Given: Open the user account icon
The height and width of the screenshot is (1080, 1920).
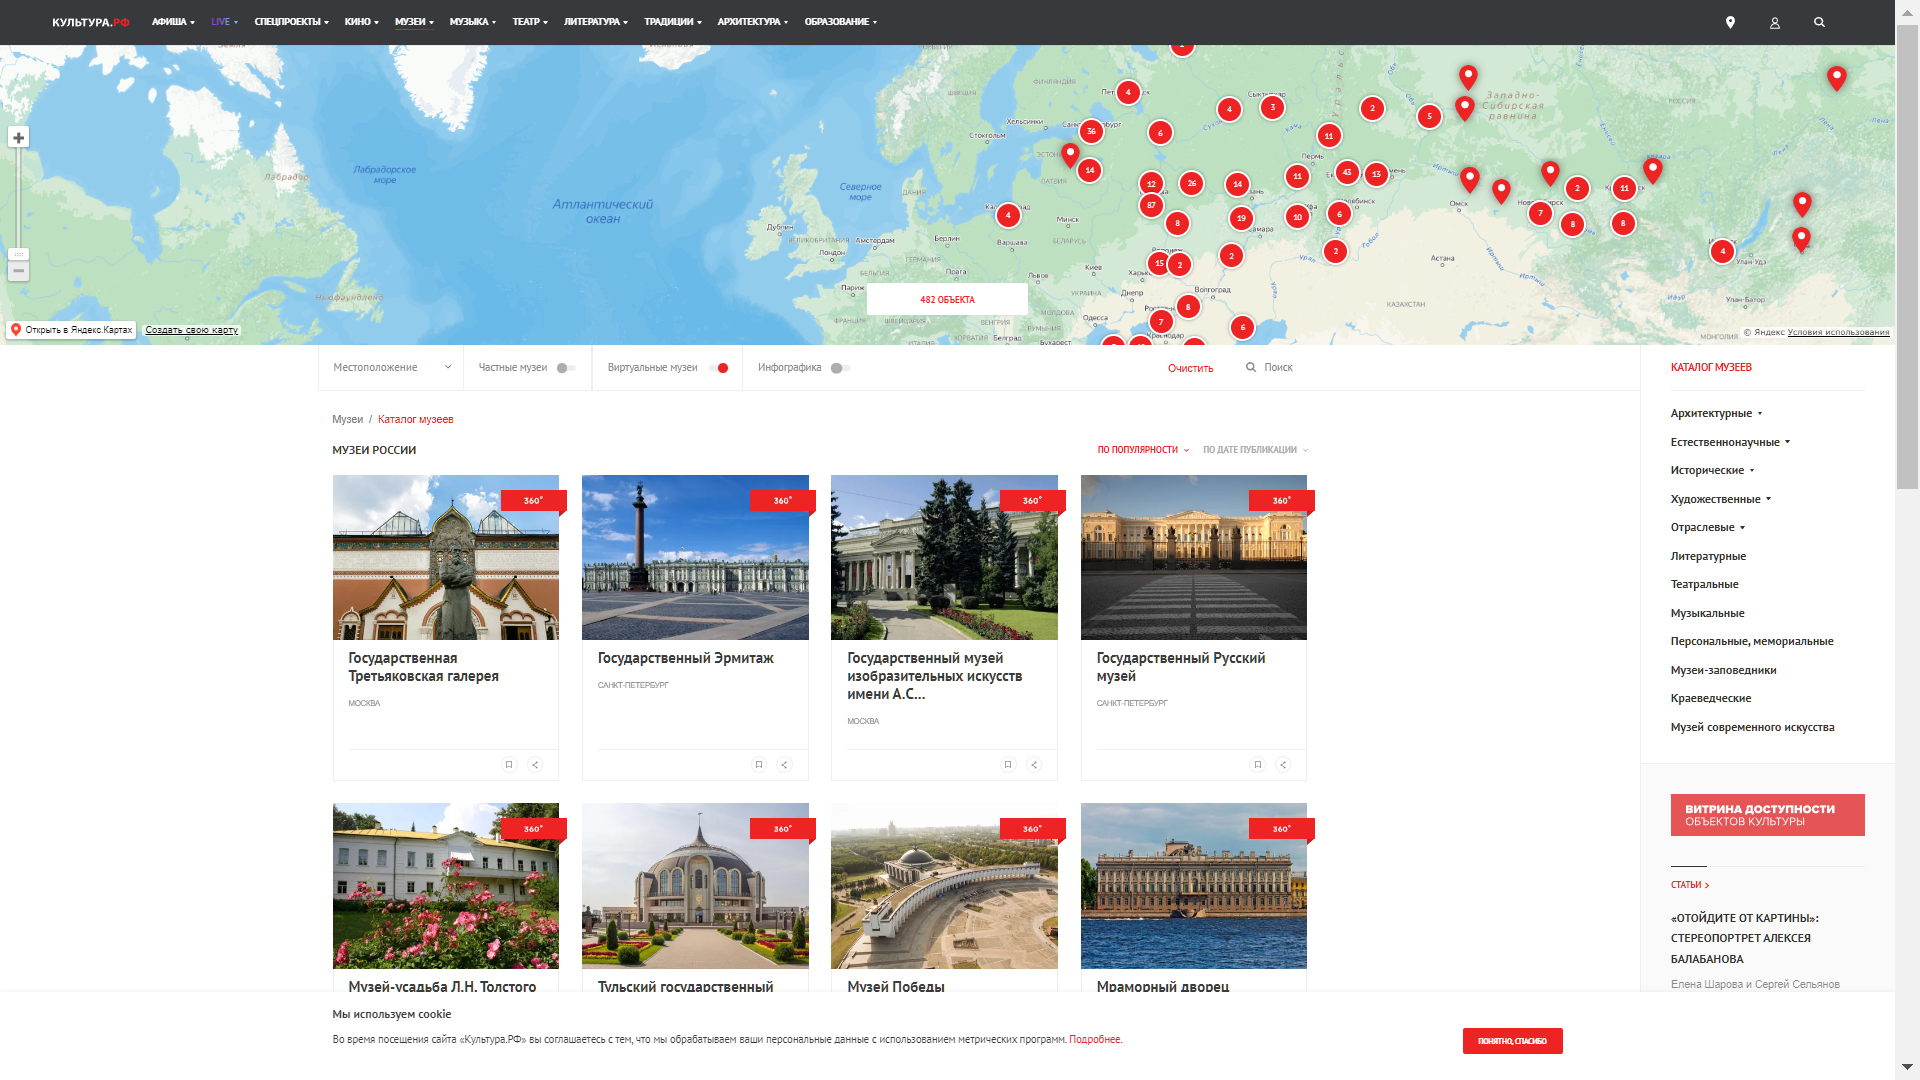Looking at the screenshot, I should tap(1775, 22).
